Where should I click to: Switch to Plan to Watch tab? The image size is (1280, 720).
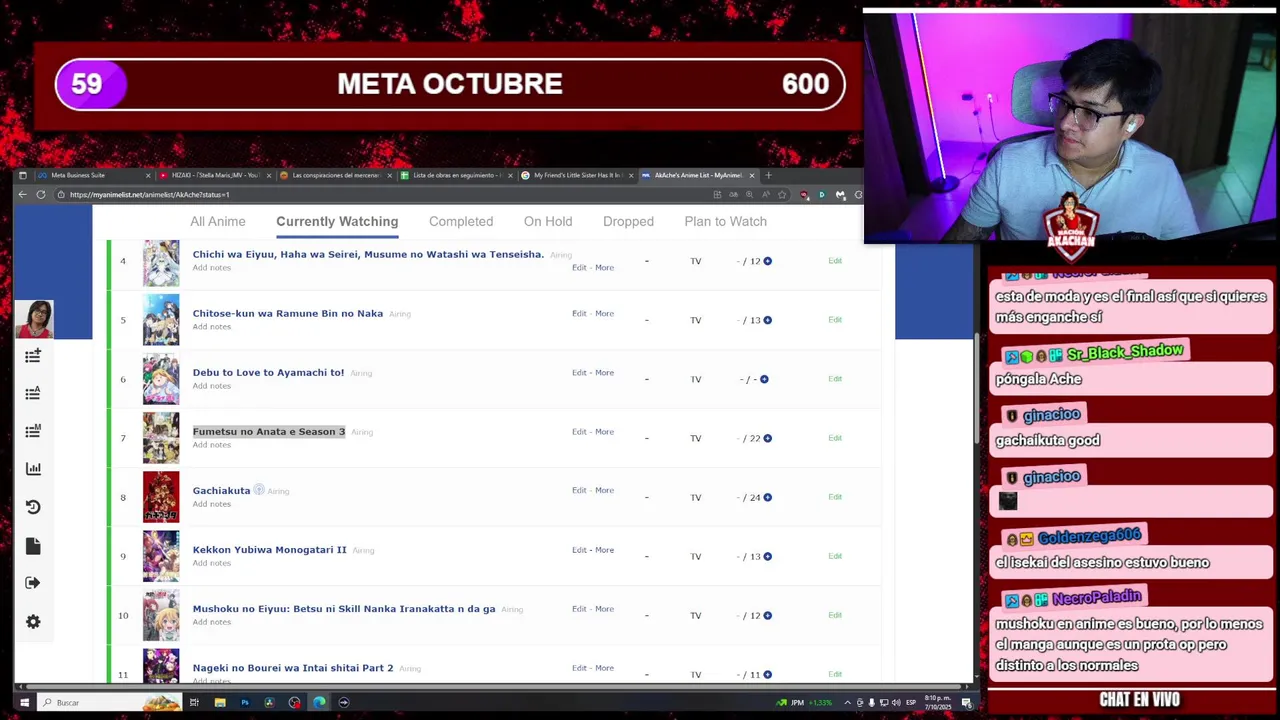click(725, 222)
